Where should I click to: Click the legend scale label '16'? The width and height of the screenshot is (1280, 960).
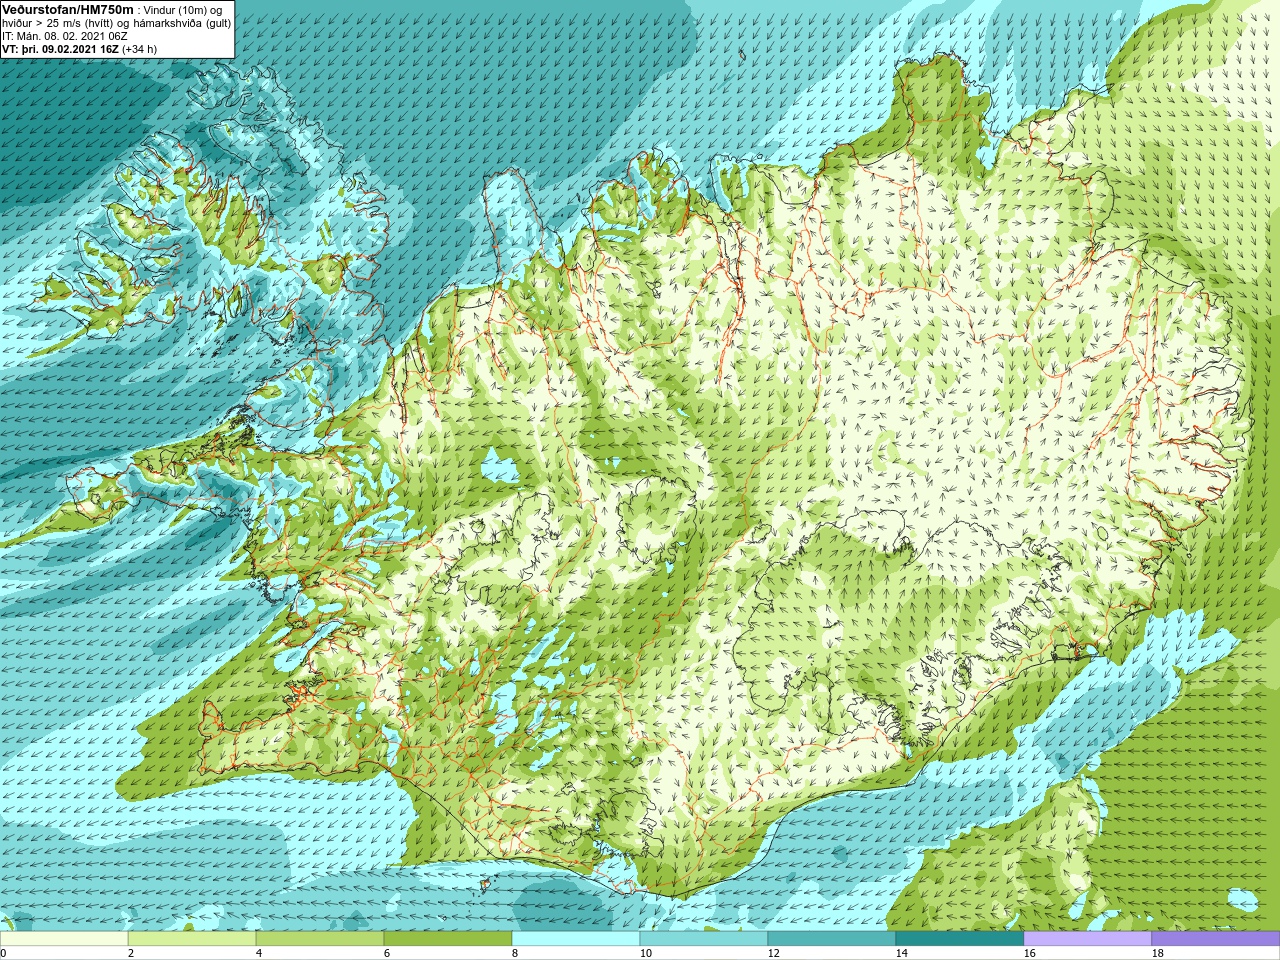click(1029, 953)
